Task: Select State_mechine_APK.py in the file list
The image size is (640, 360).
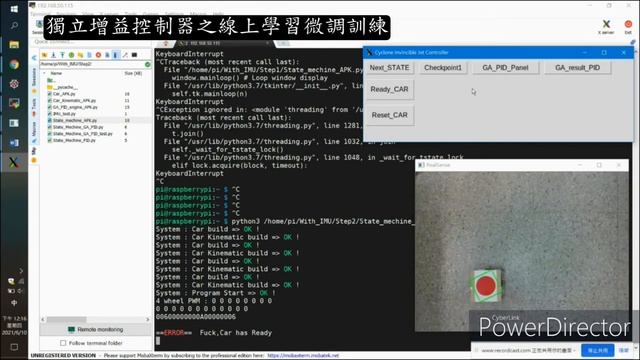Action: [72, 120]
